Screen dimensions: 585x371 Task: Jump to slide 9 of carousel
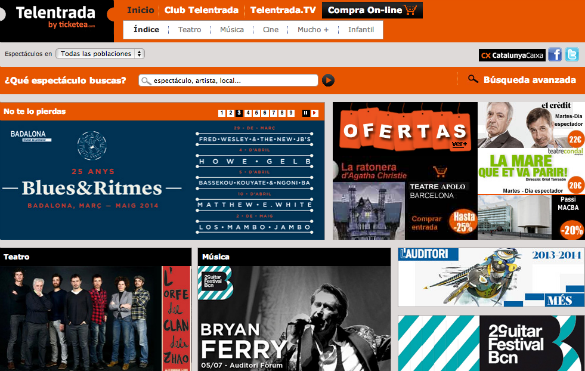click(291, 113)
